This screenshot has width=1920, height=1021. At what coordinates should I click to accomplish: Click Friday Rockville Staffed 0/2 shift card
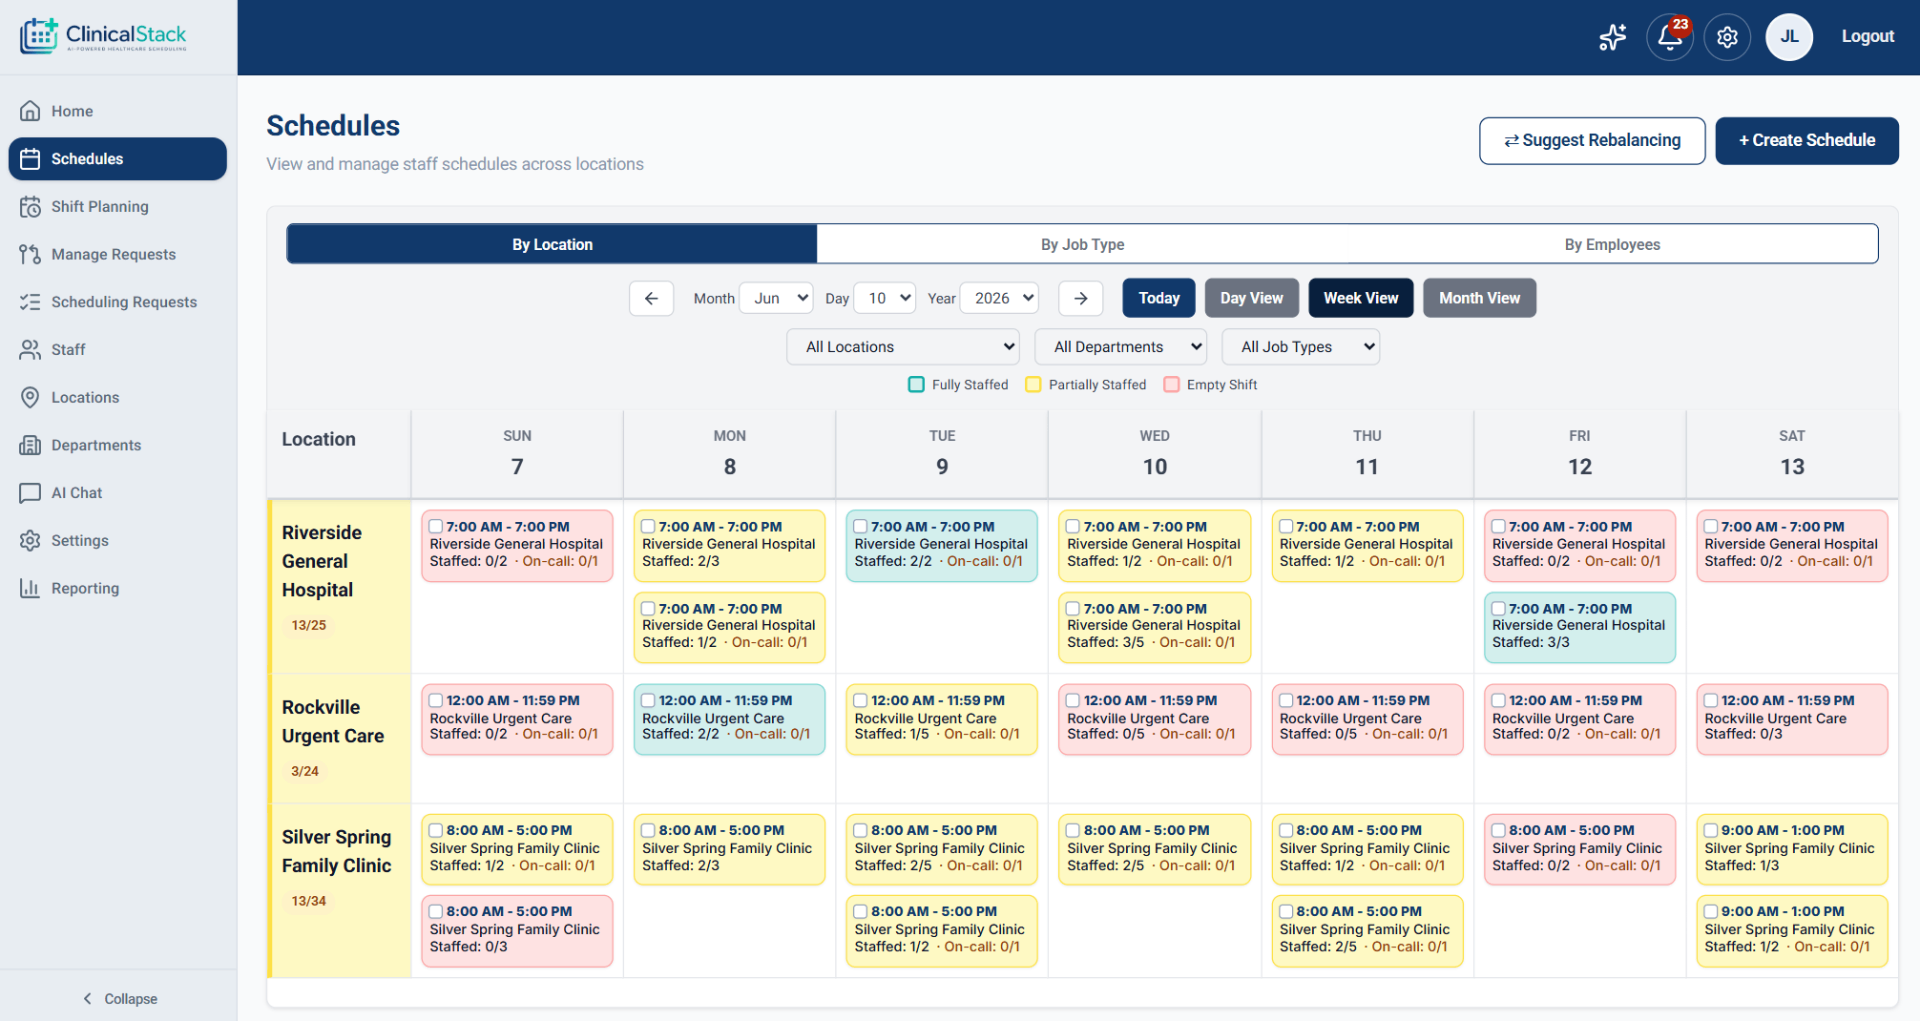(x=1579, y=719)
